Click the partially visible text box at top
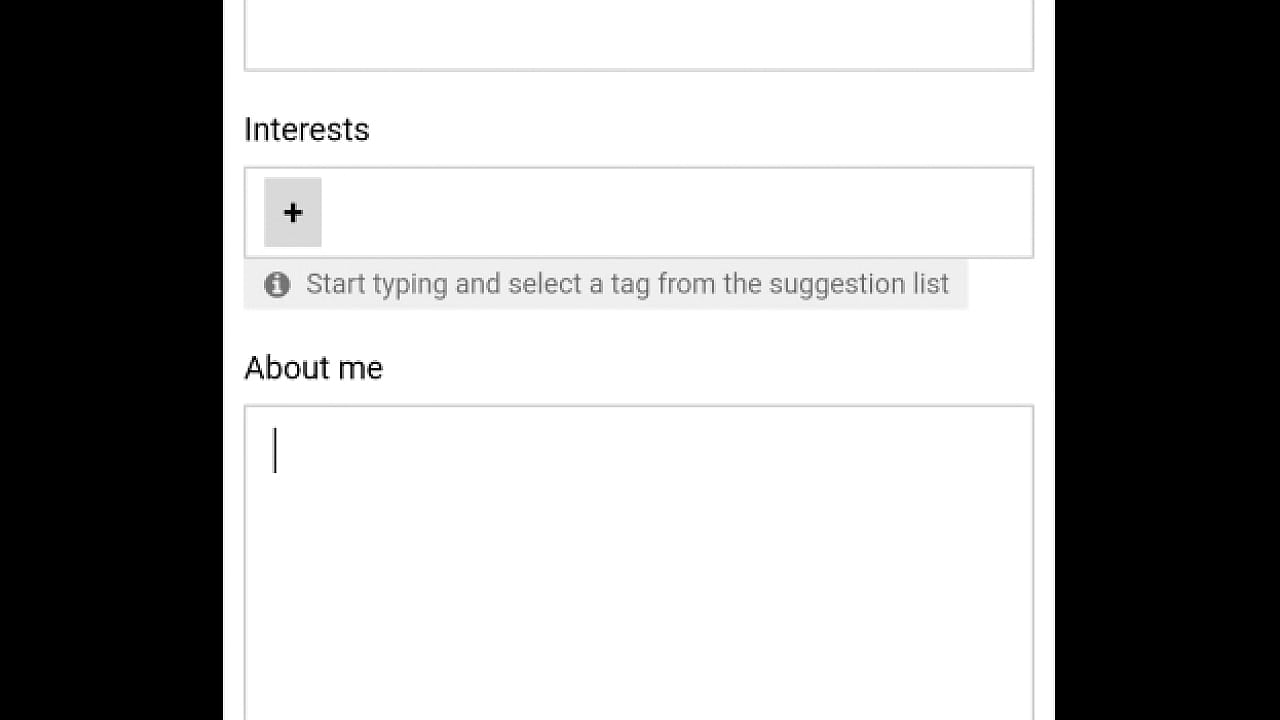The width and height of the screenshot is (1280, 720). pyautogui.click(x=638, y=35)
